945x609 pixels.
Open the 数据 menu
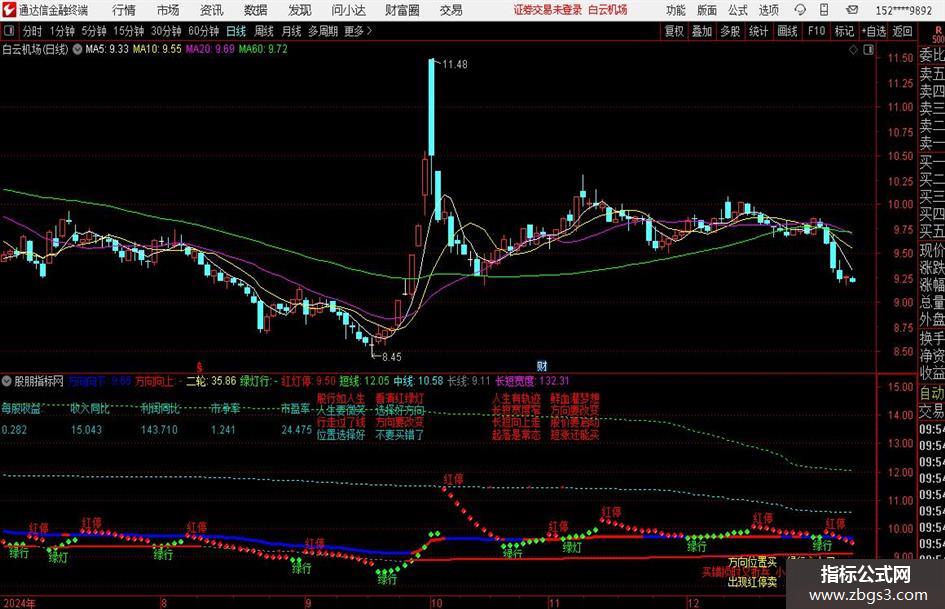[x=256, y=10]
